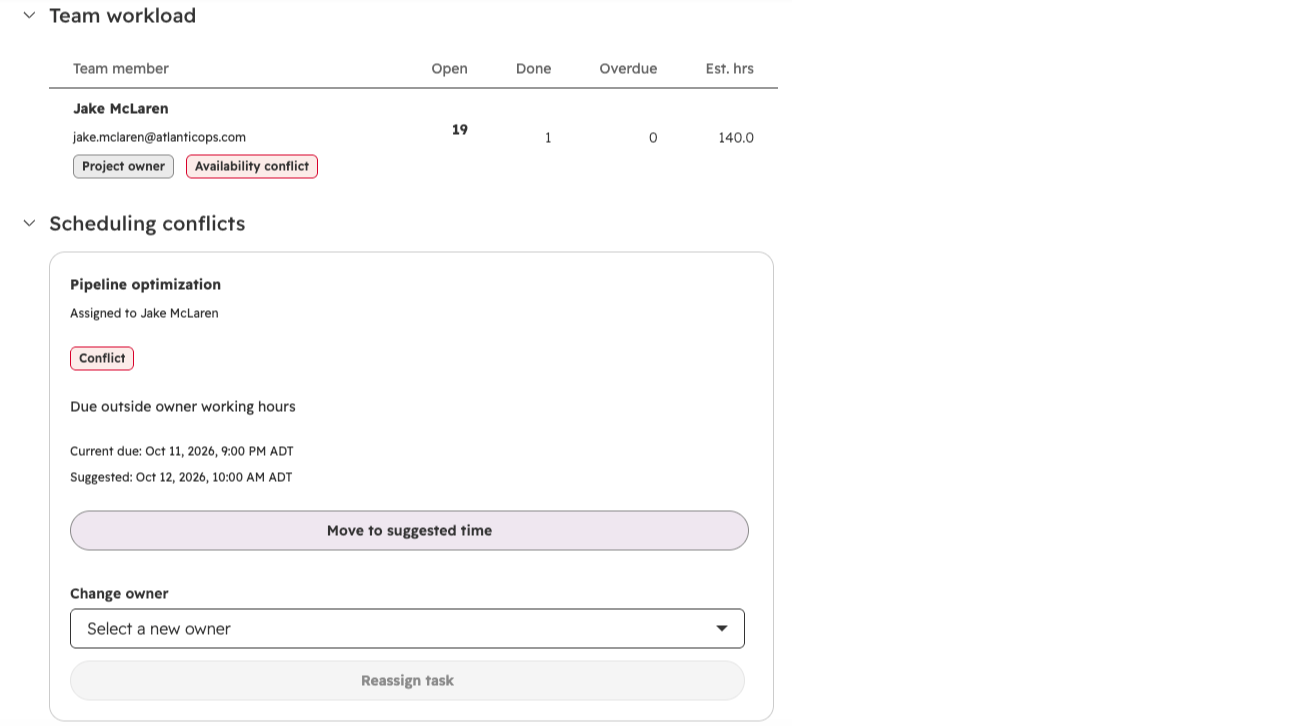
Task: Click the Pipeline optimization task title
Action: click(145, 284)
